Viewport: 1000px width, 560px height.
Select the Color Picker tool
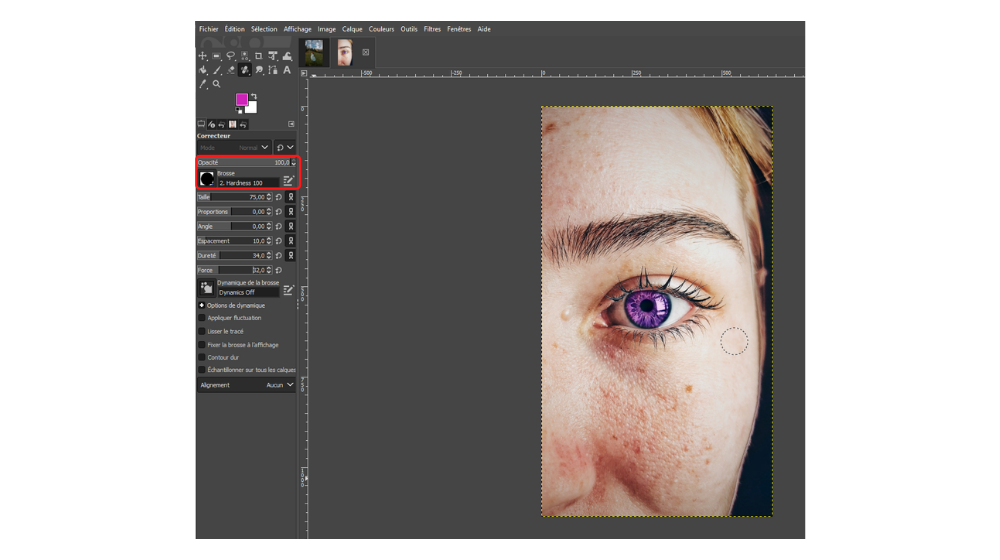(x=203, y=84)
